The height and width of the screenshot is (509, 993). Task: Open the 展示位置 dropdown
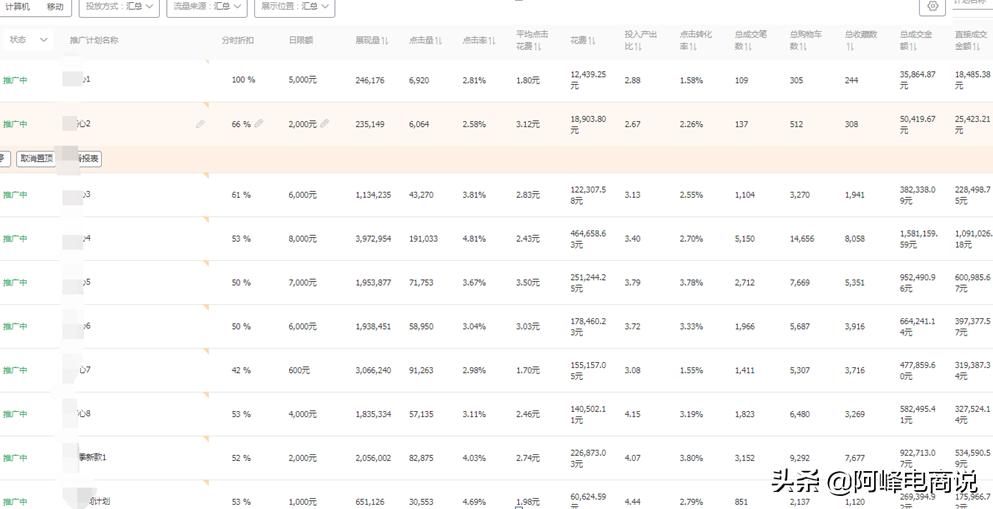294,6
